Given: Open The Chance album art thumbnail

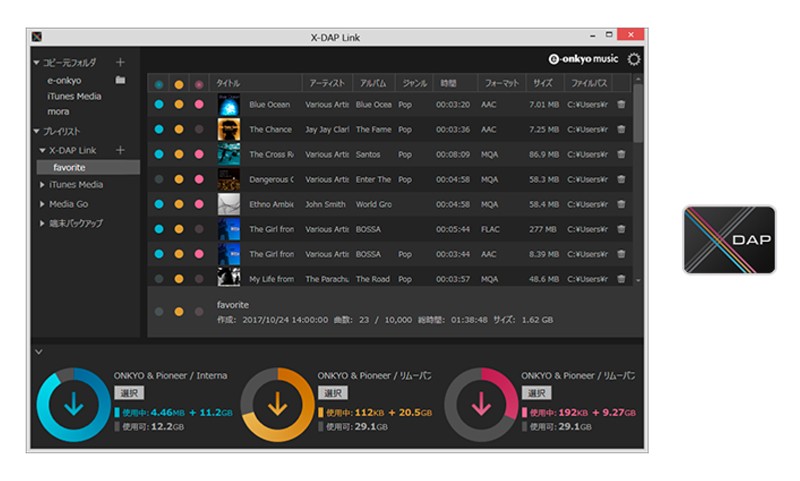Looking at the screenshot, I should tap(229, 130).
